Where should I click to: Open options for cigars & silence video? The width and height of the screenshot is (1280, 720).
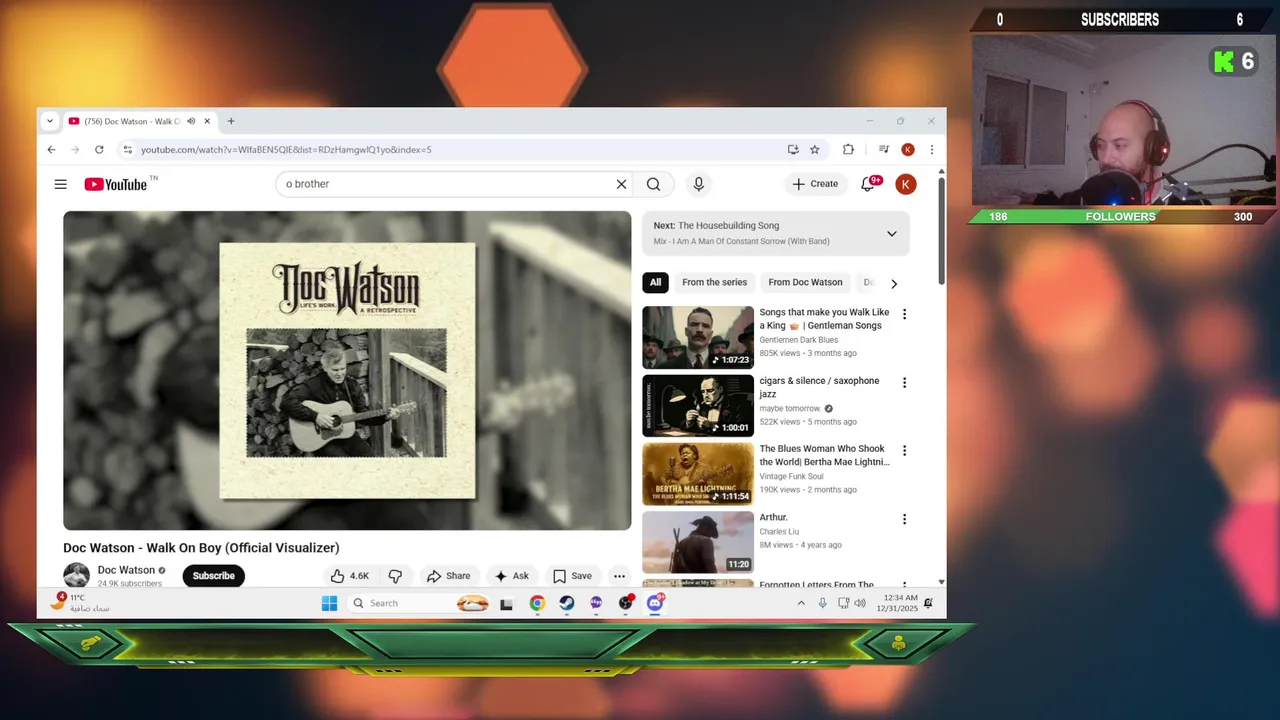coord(904,383)
